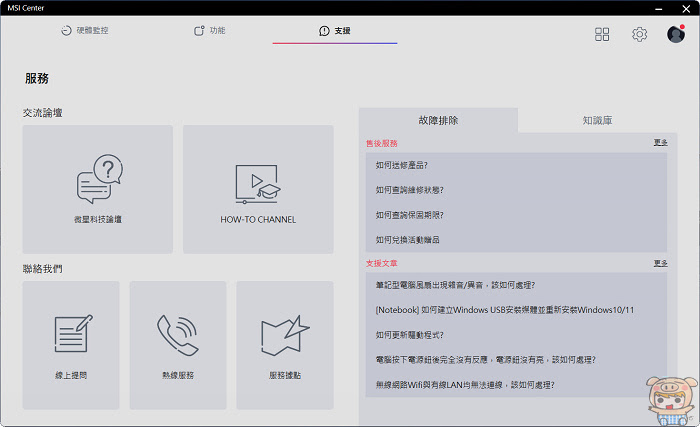The height and width of the screenshot is (427, 700).
Task: Click the 聯絡我們 section label
Action: click(42, 269)
